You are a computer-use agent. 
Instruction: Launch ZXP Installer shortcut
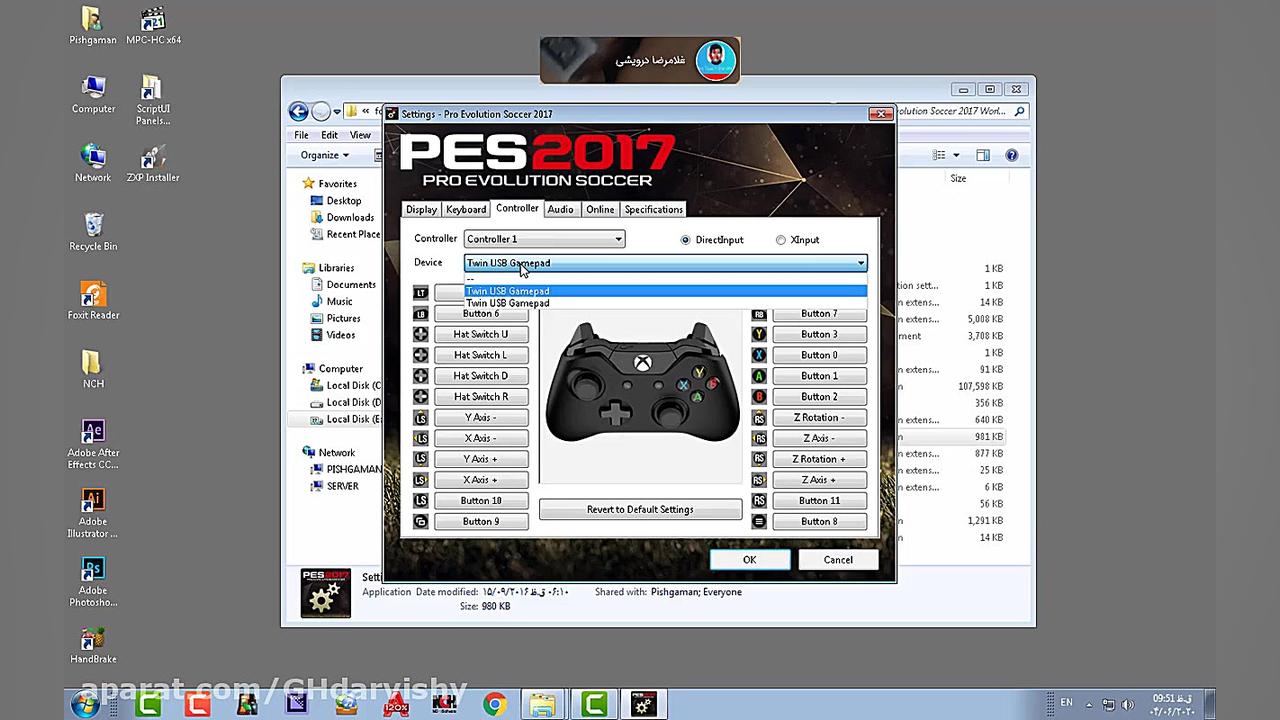click(153, 164)
